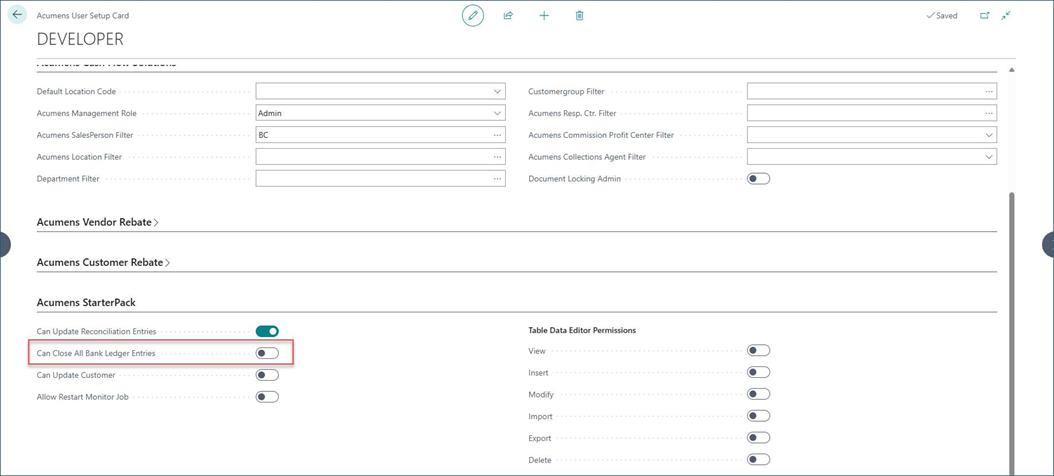1054x476 pixels.
Task: Open the share icon menu
Action: 508,15
